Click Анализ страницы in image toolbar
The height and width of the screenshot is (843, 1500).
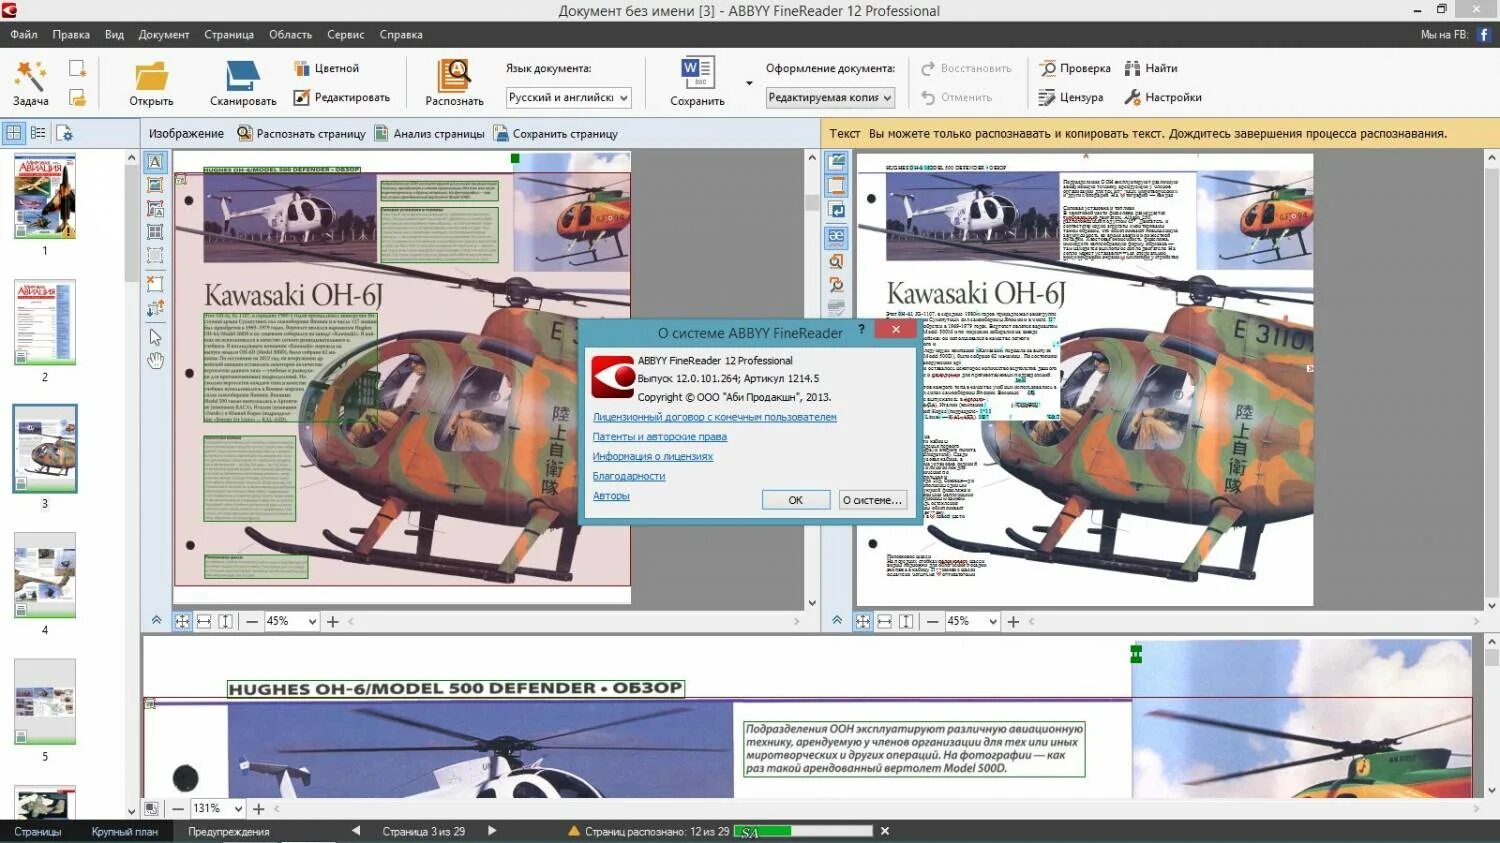pyautogui.click(x=429, y=133)
